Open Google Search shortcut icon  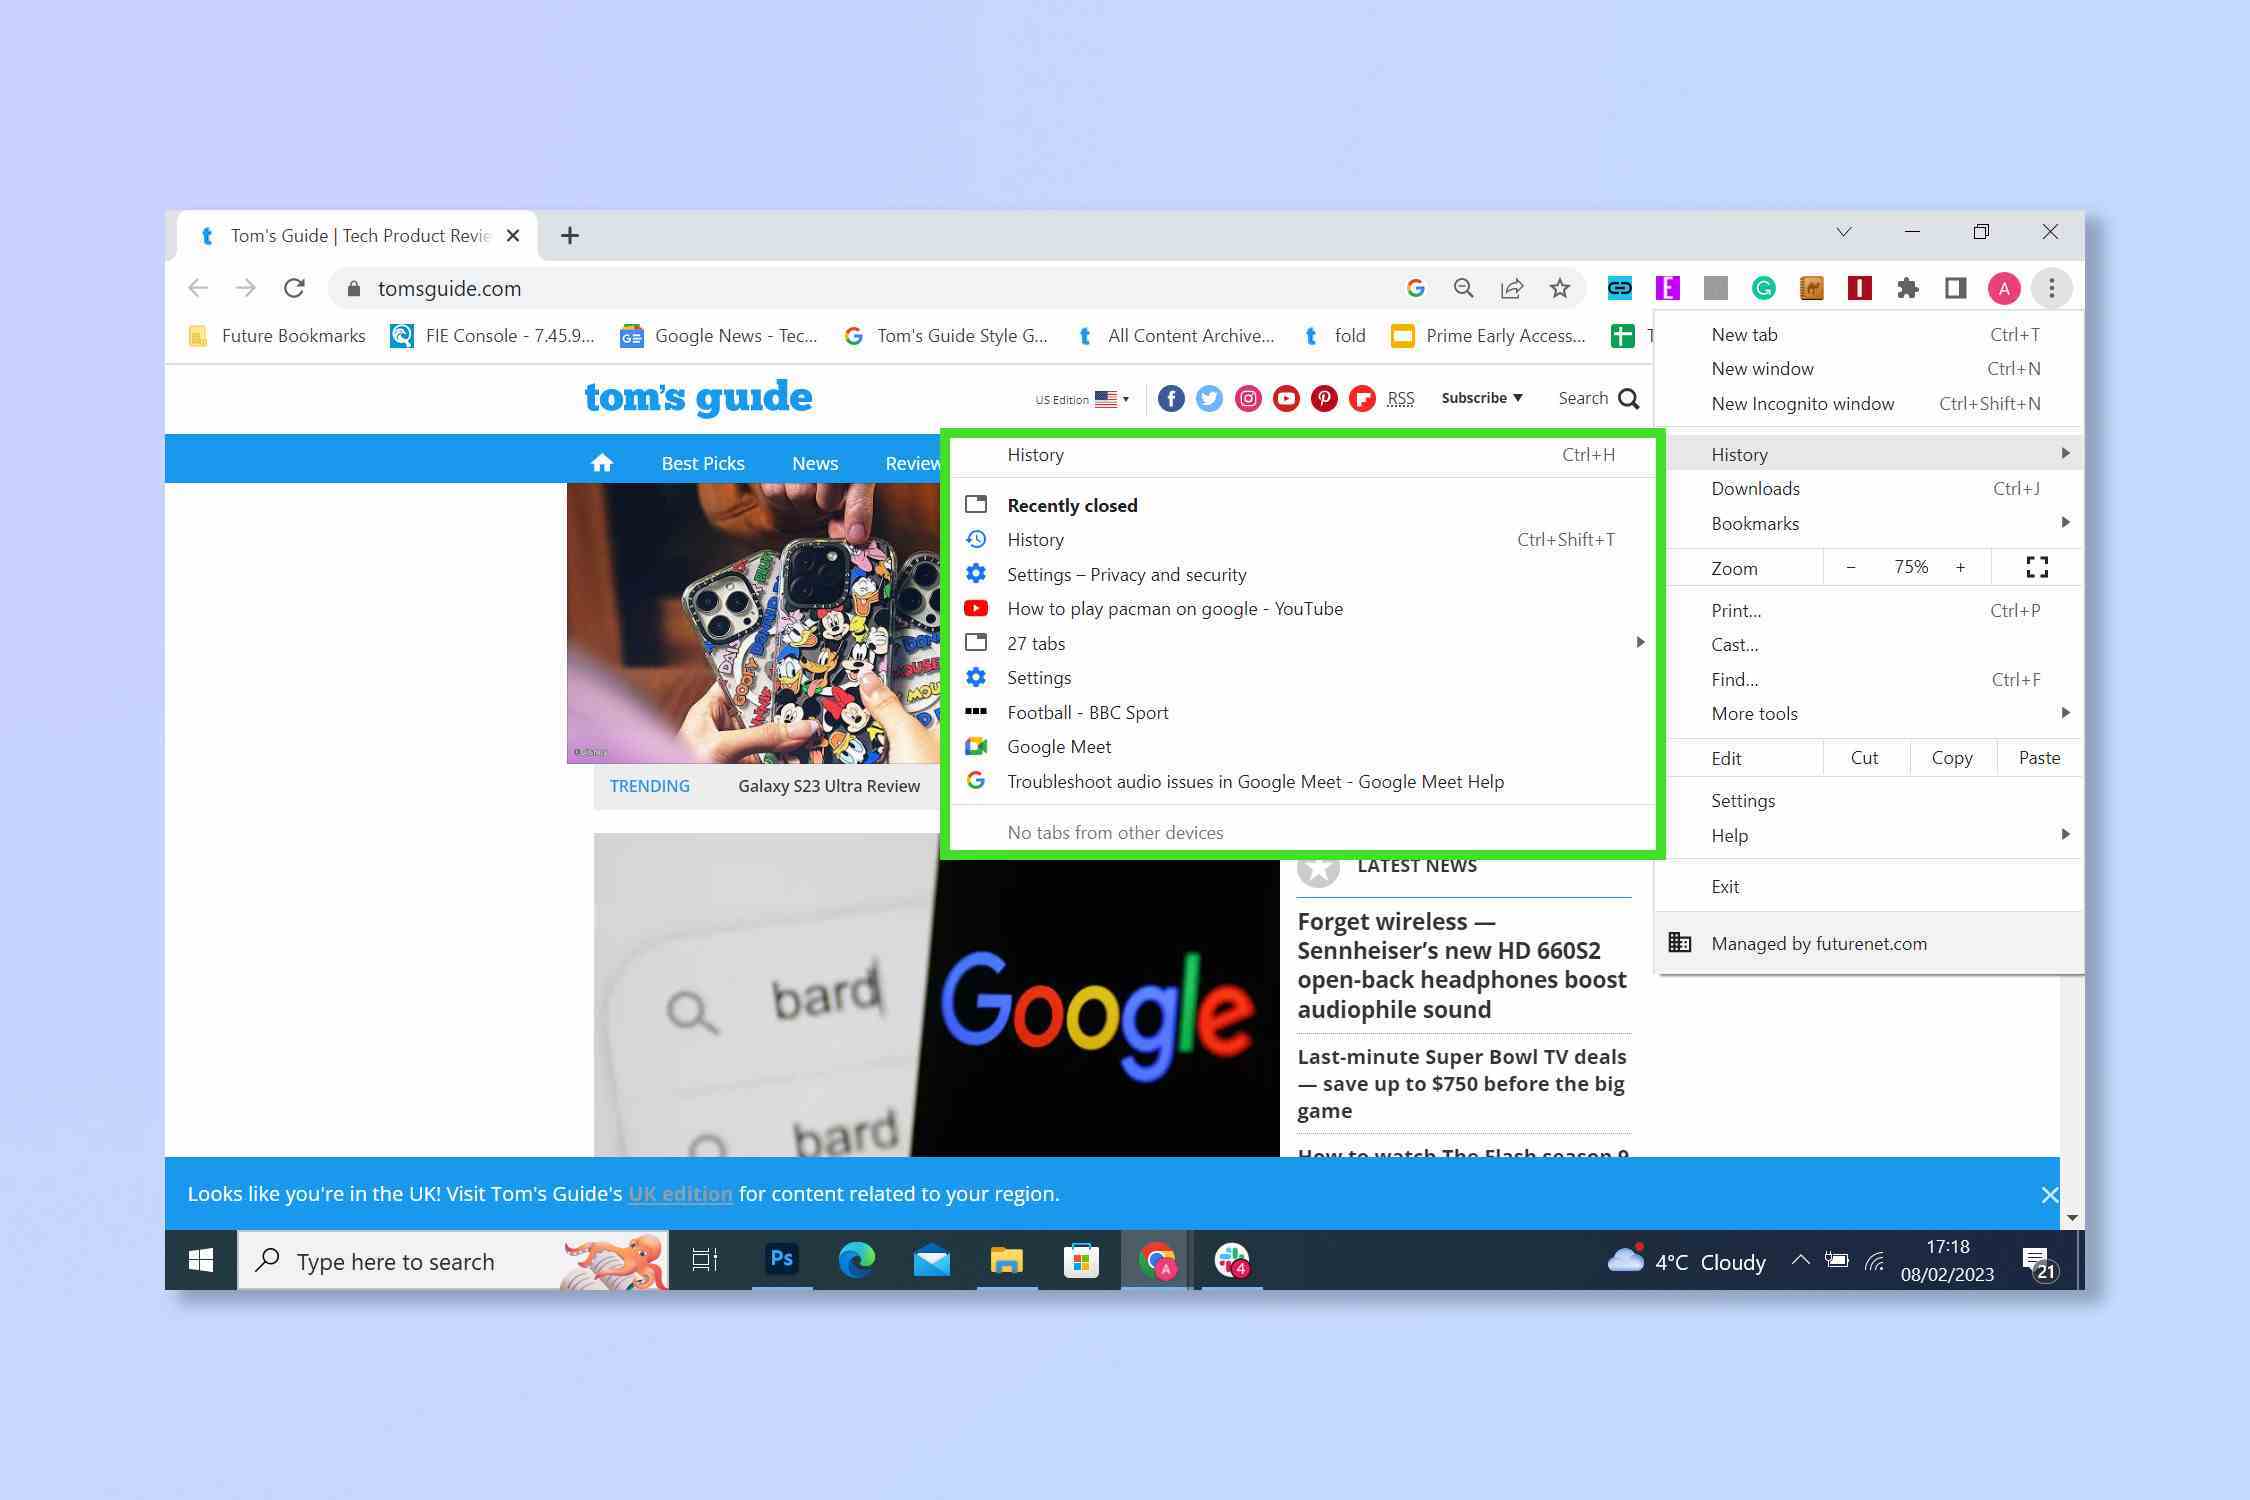click(x=1416, y=288)
